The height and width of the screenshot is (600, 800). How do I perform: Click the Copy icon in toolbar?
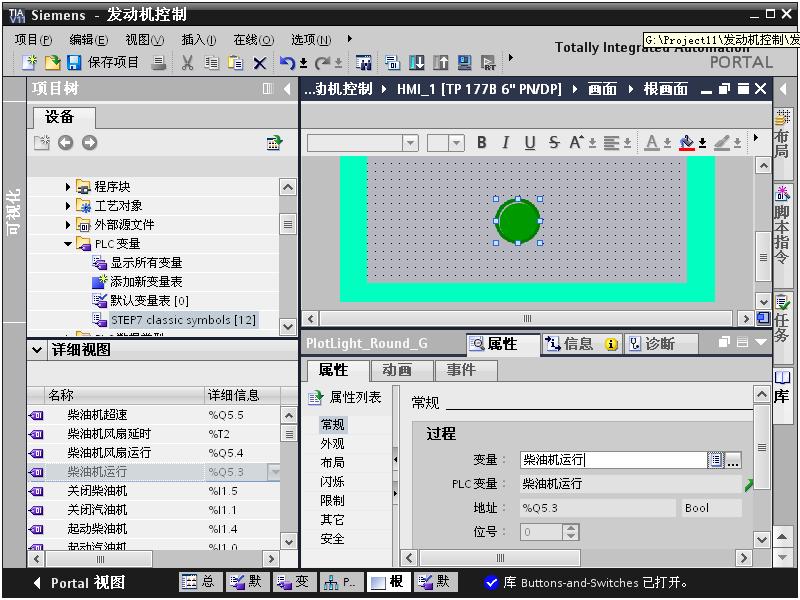pyautogui.click(x=211, y=63)
